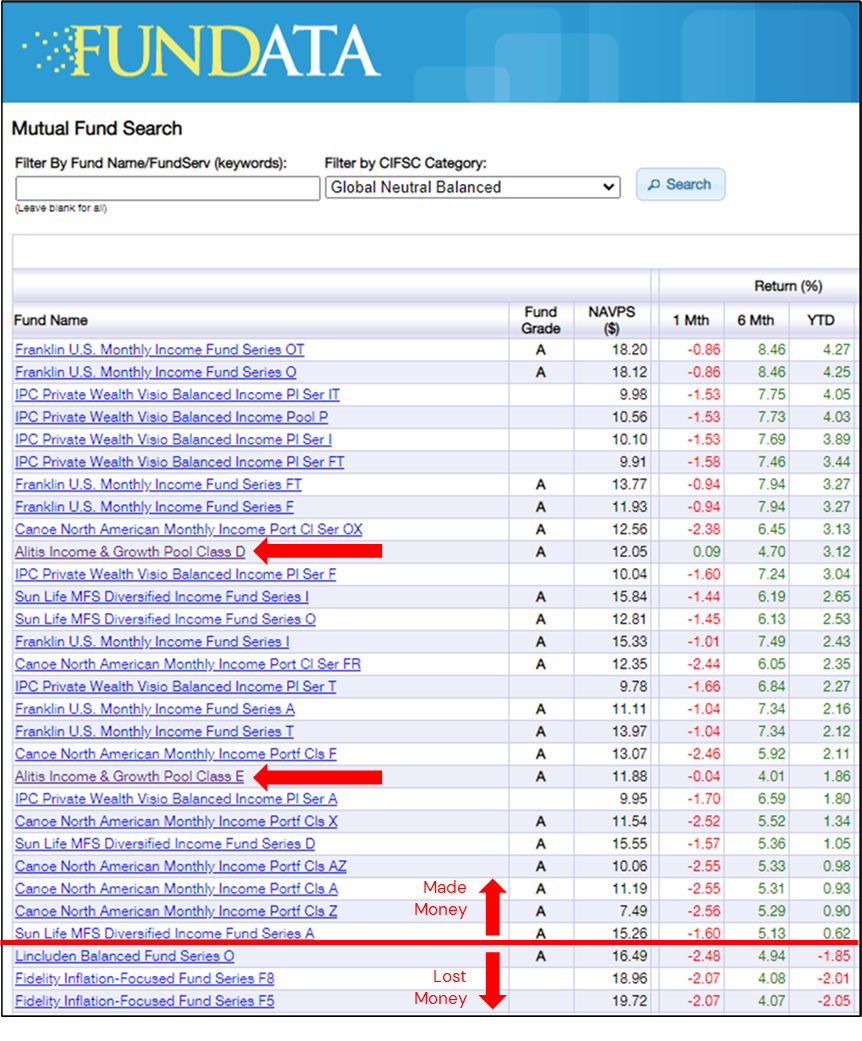862x1041 pixels.
Task: Click YTD return value 3.12
Action: (836, 552)
